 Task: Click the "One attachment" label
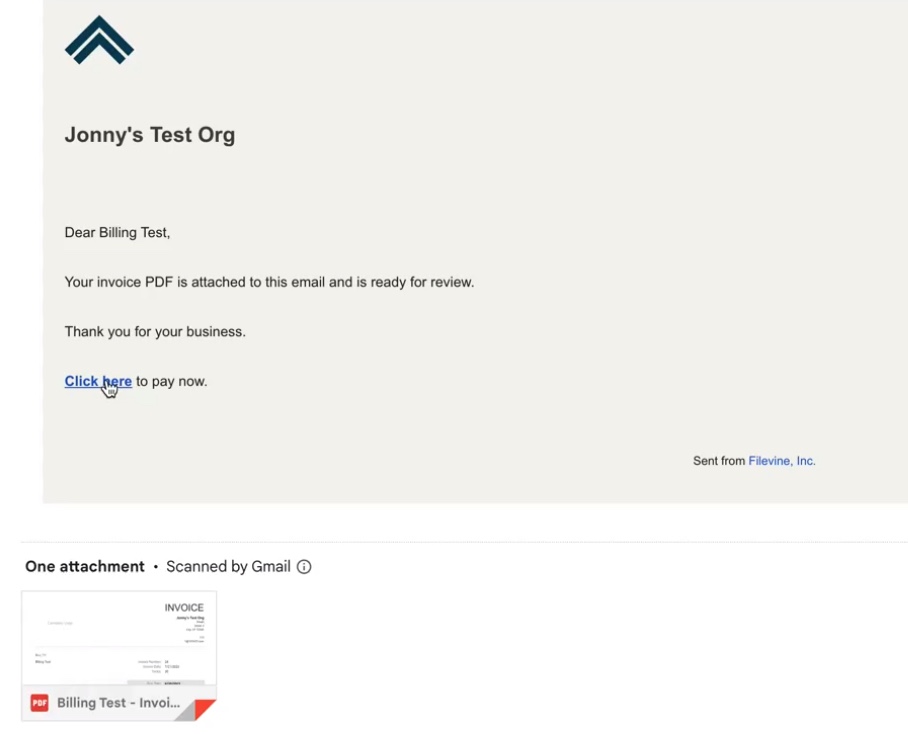(85, 567)
